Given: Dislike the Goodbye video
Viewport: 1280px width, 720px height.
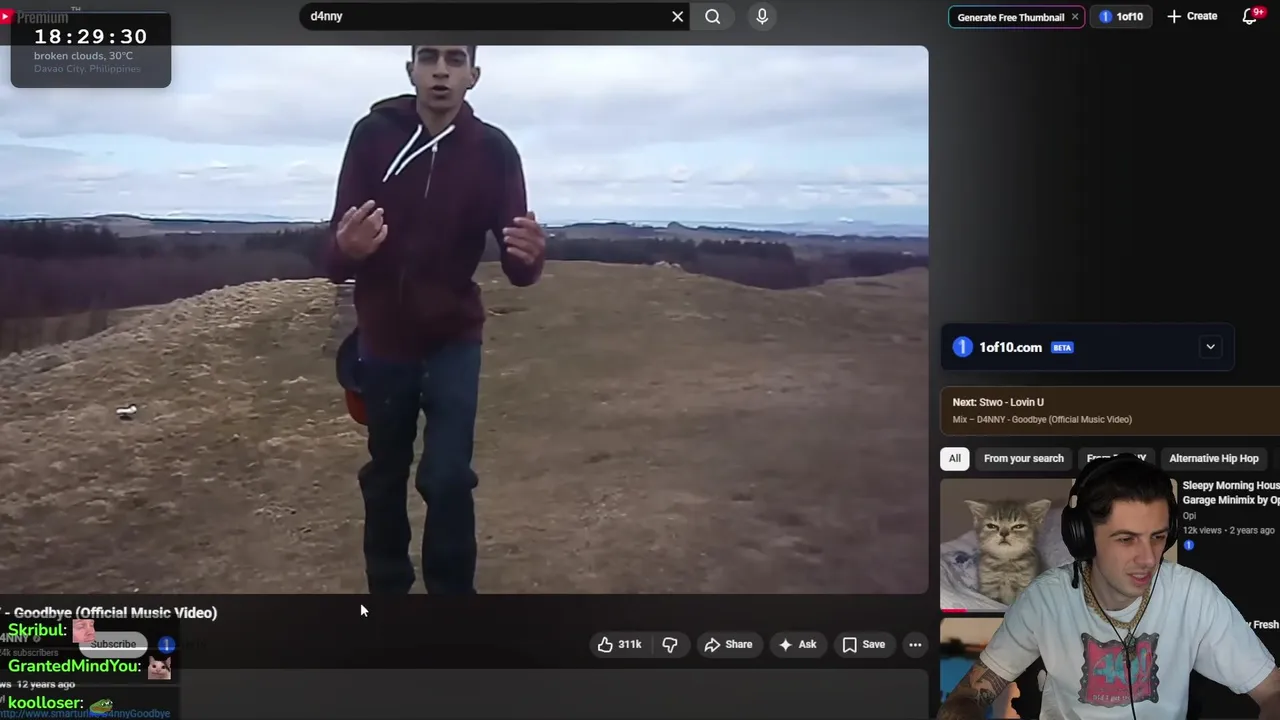Looking at the screenshot, I should coord(670,645).
